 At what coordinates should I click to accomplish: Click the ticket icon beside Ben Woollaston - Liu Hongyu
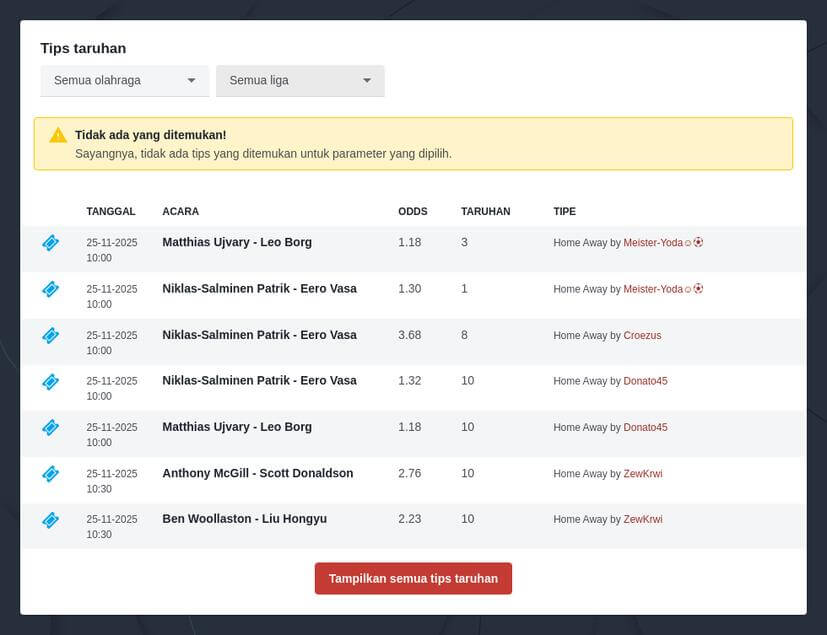click(50, 520)
